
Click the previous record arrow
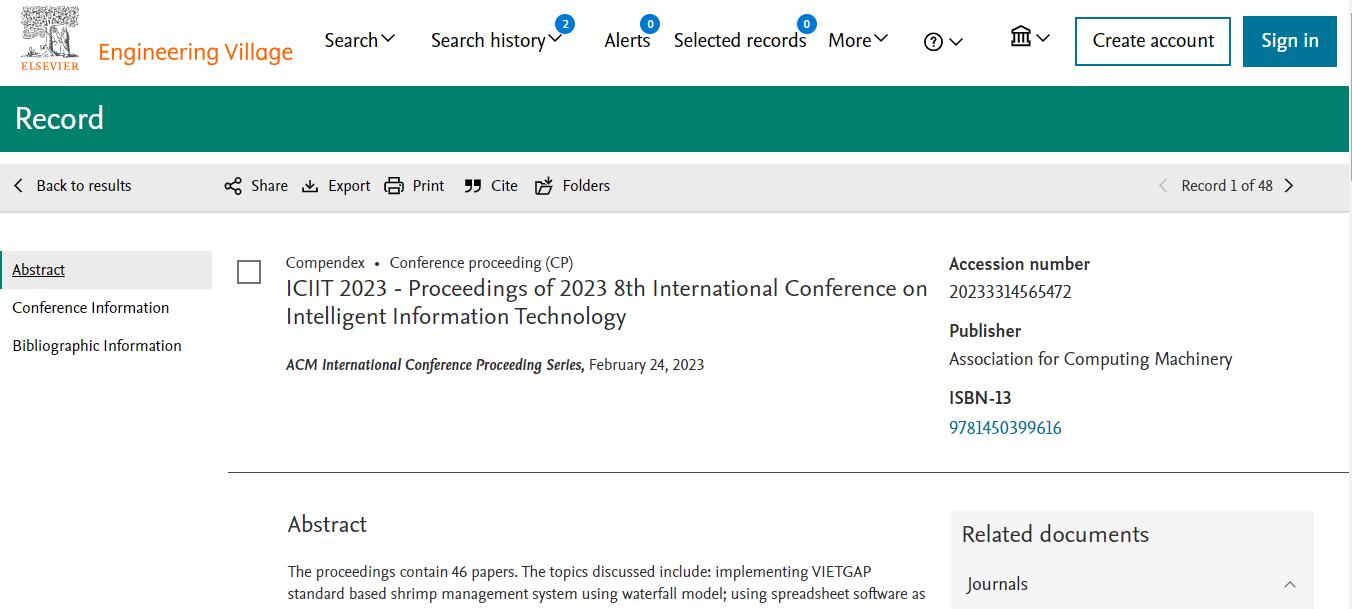click(1163, 186)
